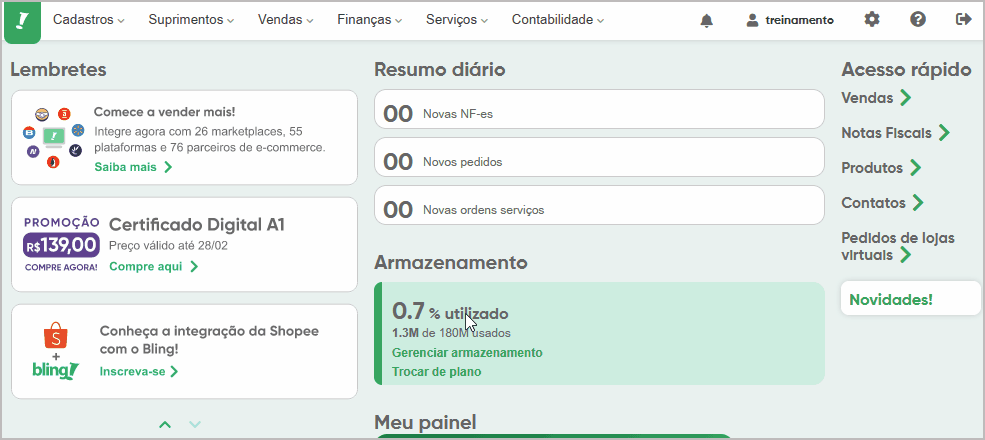The image size is (985, 440).
Task: Show previous reminders with up chevron
Action: (165, 424)
